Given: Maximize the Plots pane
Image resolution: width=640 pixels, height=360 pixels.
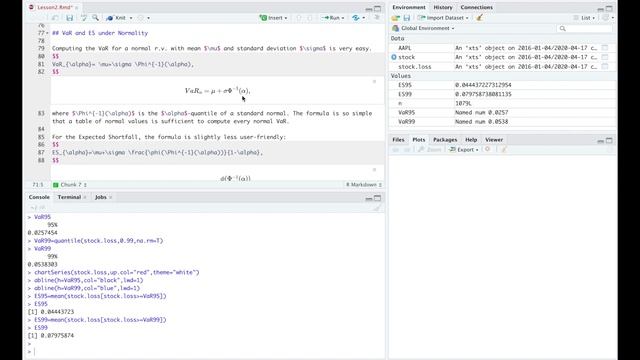Looking at the screenshot, I should 609,140.
